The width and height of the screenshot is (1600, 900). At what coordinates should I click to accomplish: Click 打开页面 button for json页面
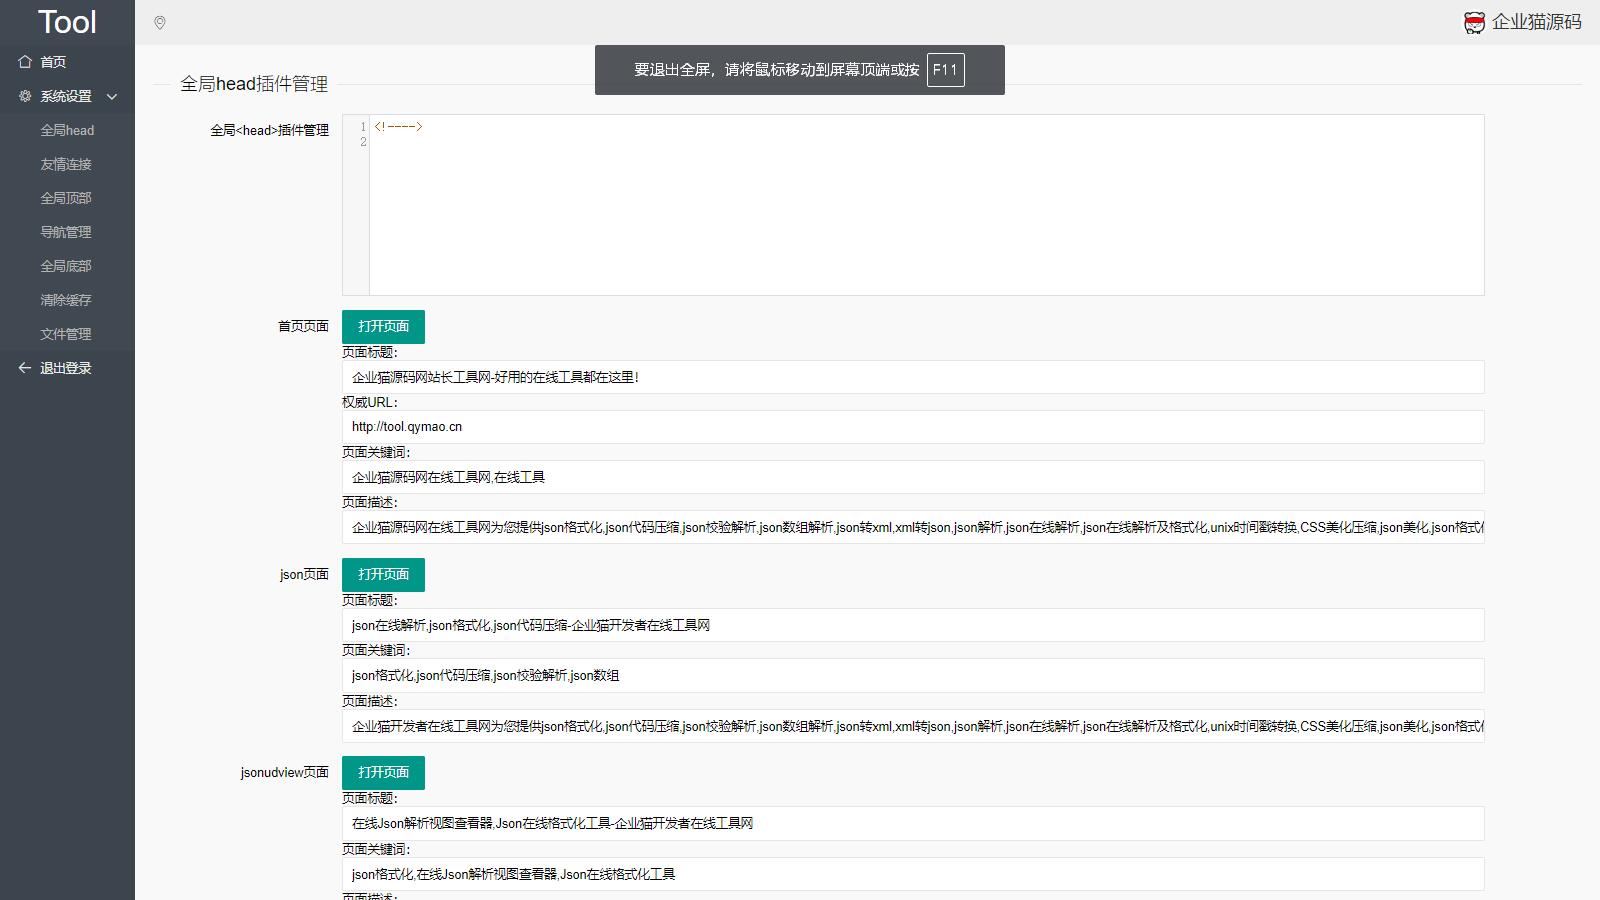tap(383, 575)
